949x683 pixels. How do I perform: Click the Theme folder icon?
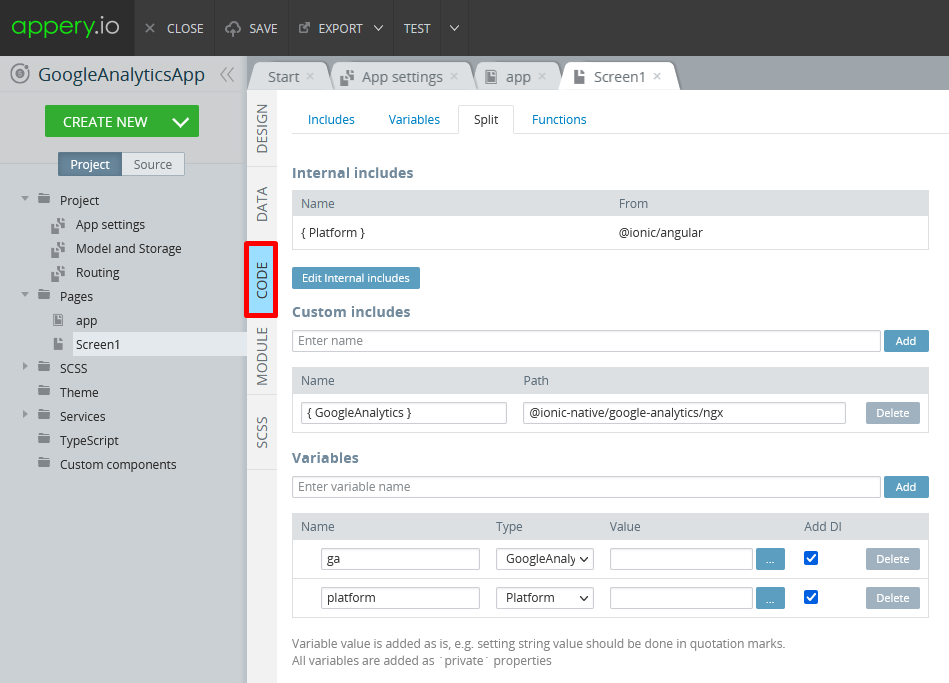44,391
